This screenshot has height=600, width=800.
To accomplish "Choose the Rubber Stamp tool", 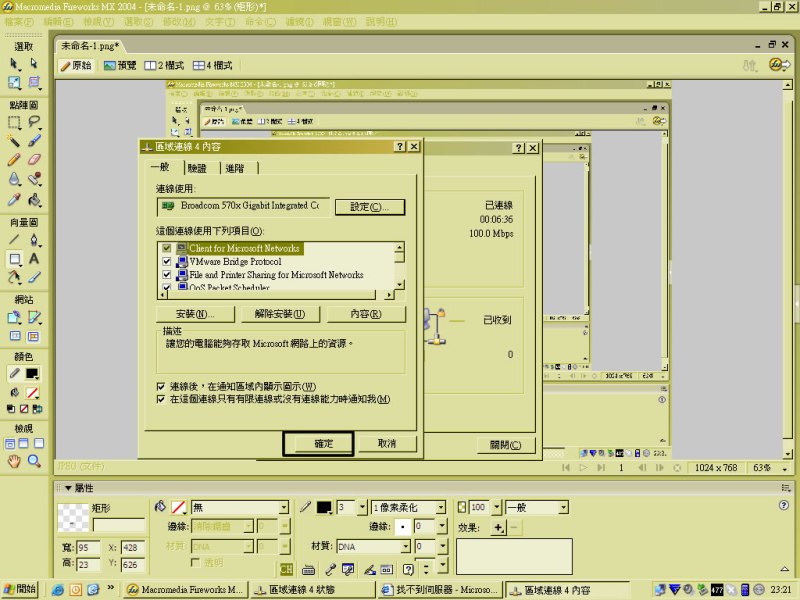I will 34,179.
